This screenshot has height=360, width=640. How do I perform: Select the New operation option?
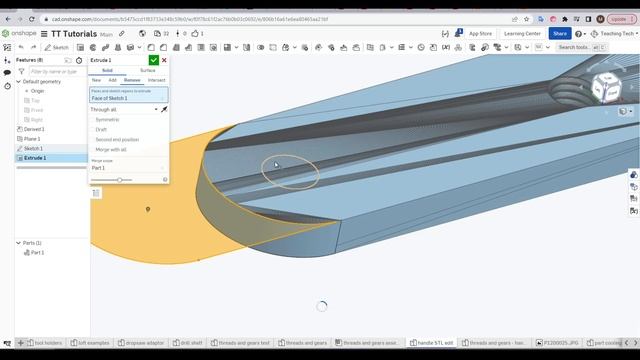coord(96,80)
